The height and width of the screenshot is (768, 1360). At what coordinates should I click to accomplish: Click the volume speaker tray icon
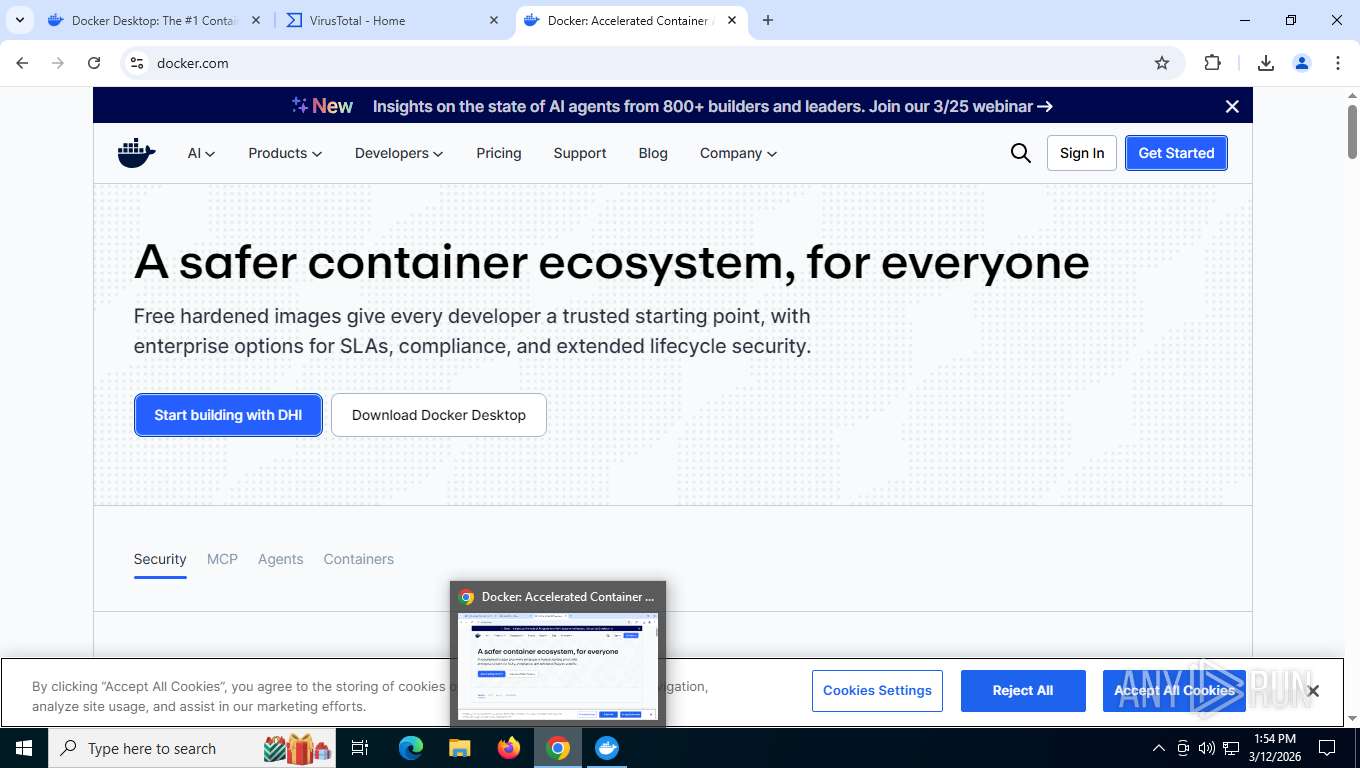click(1206, 748)
